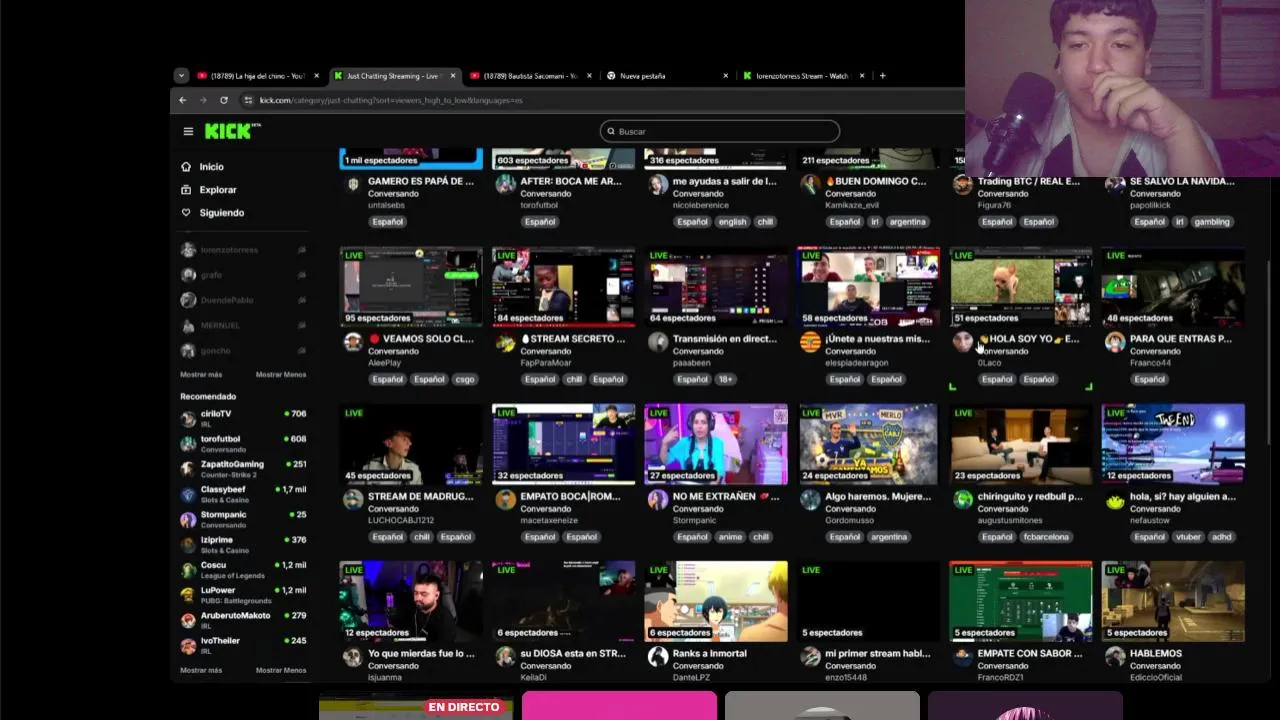Click FapParaMoar's channel avatar on stream card
Screen dimensions: 1280x720
(x=505, y=342)
